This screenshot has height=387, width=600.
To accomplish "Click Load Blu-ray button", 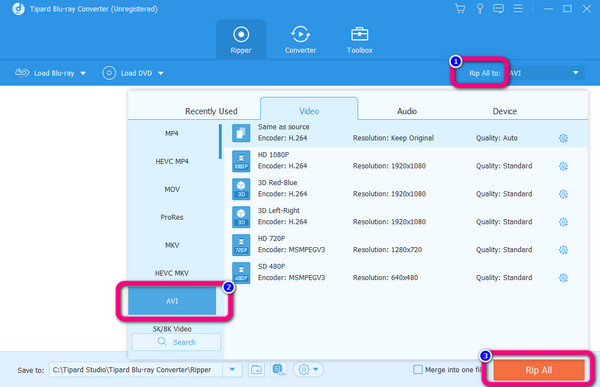I will tap(45, 73).
